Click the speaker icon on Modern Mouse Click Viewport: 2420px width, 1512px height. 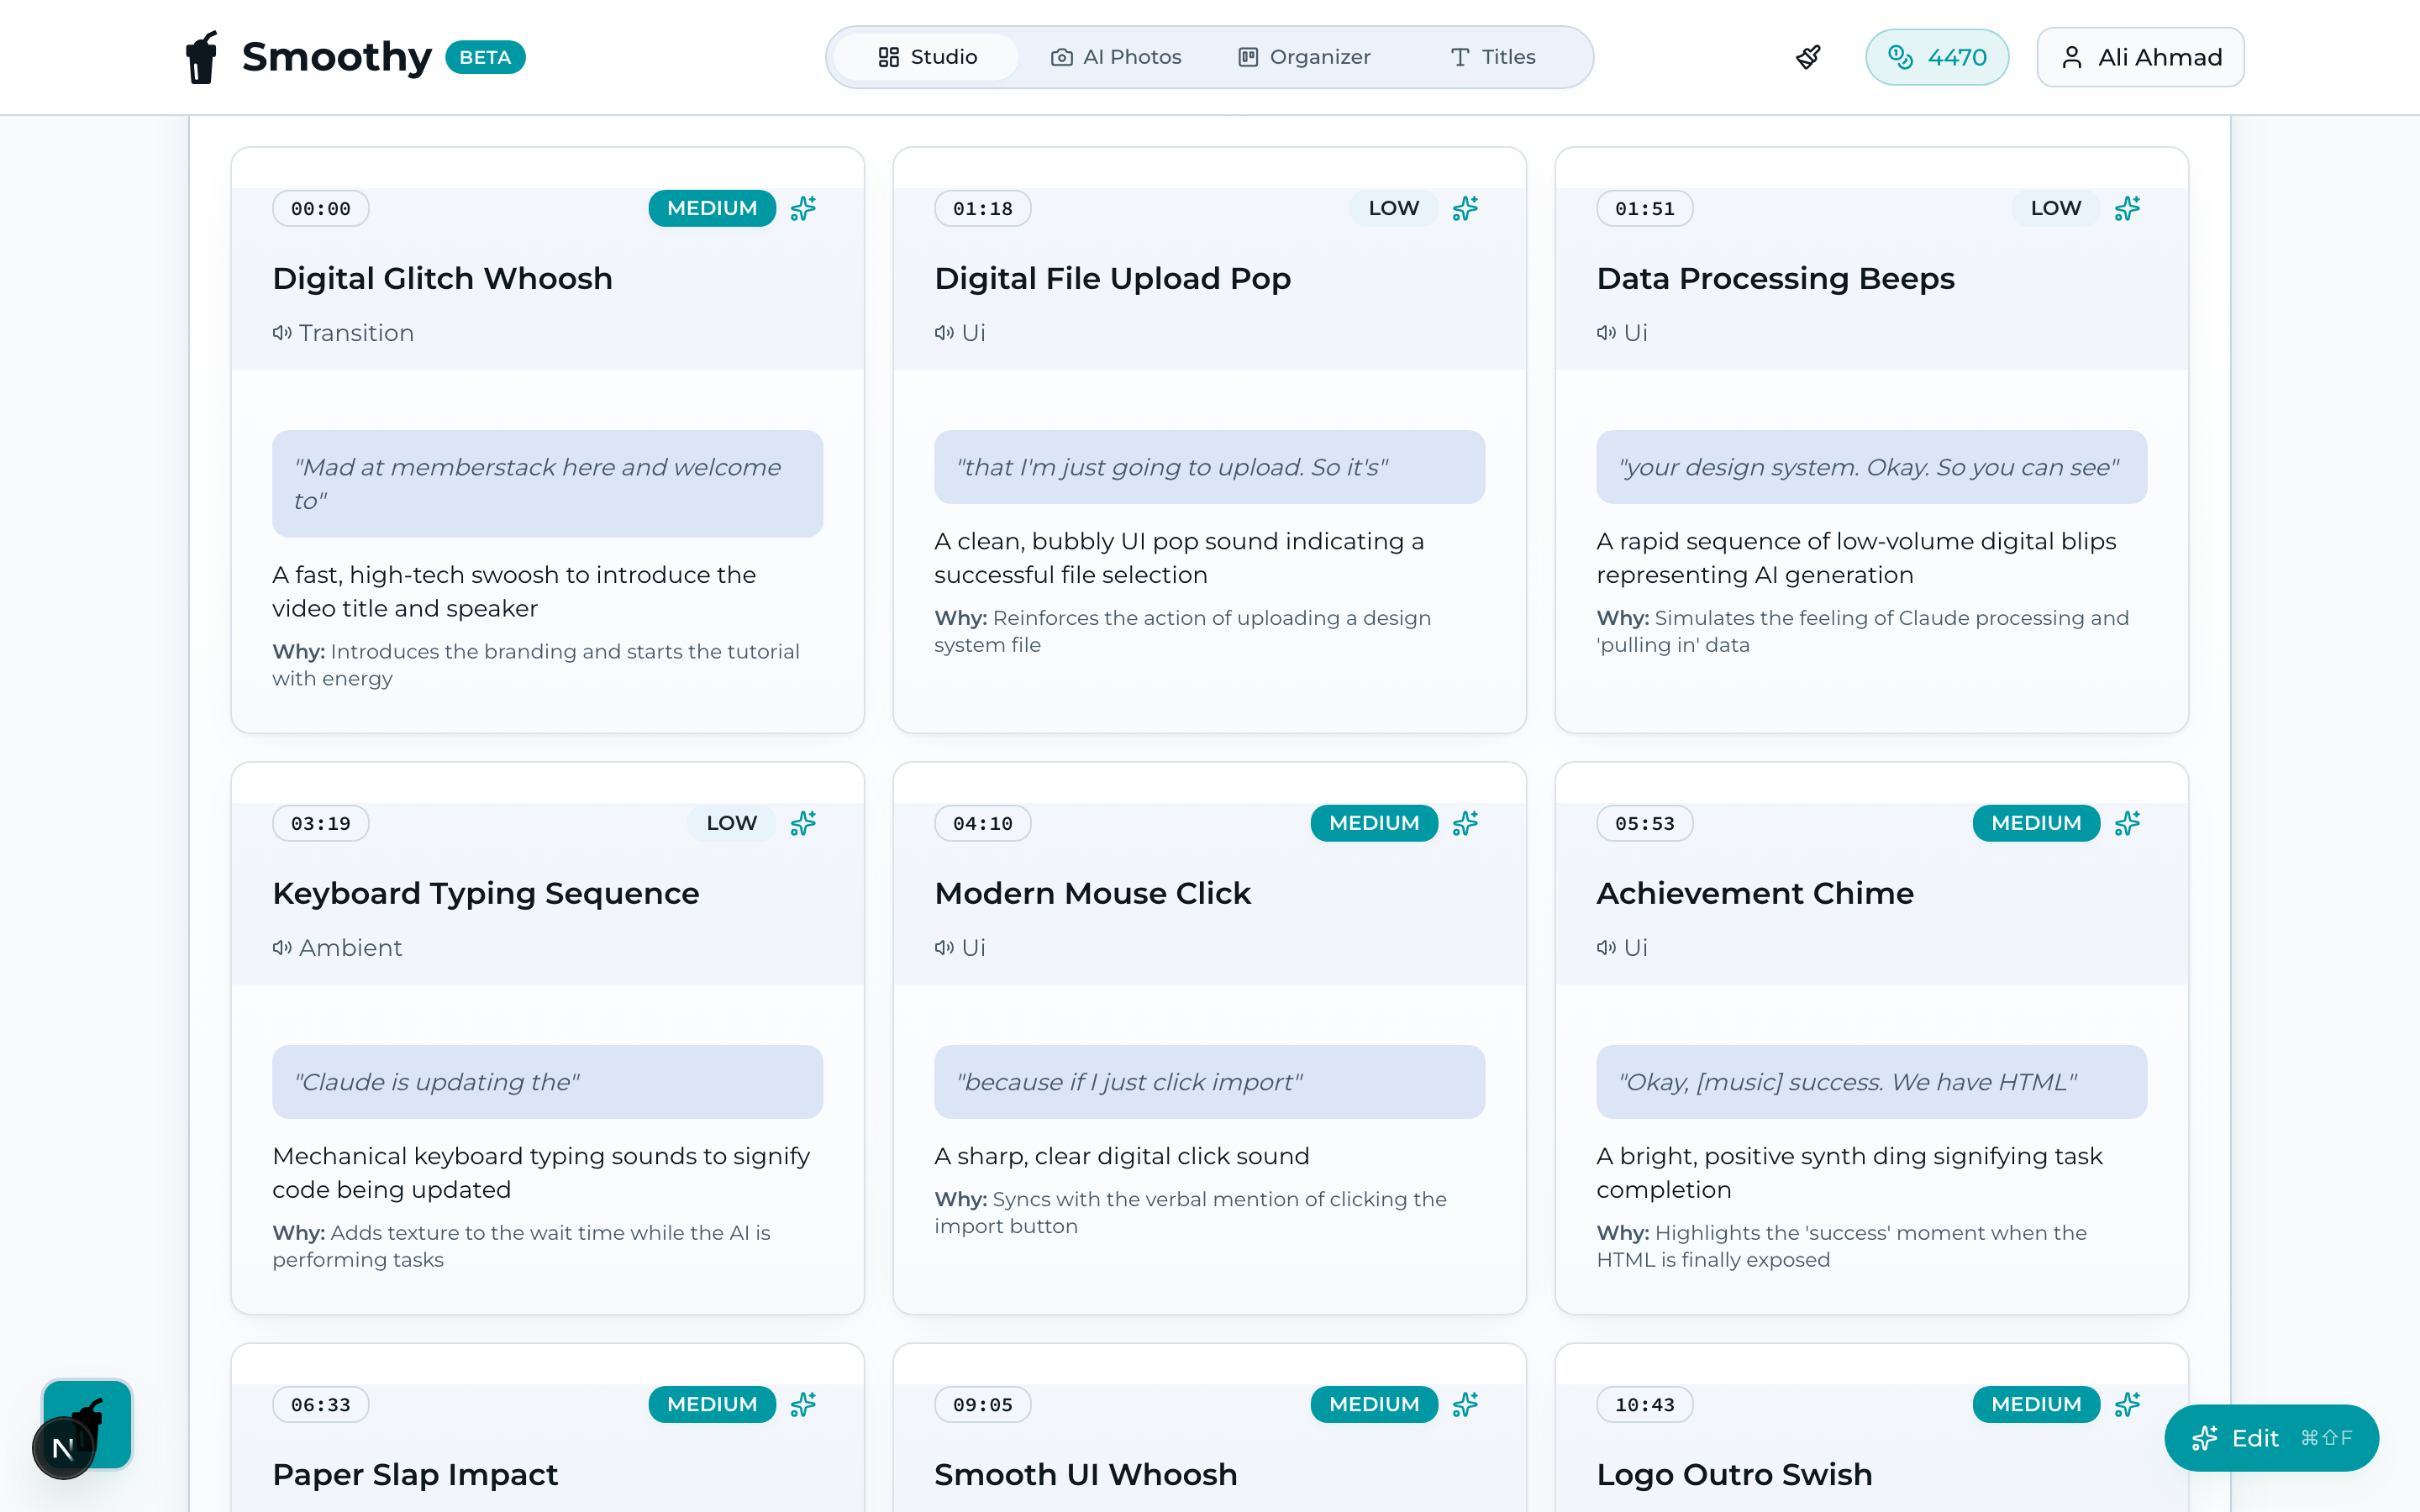(x=944, y=948)
